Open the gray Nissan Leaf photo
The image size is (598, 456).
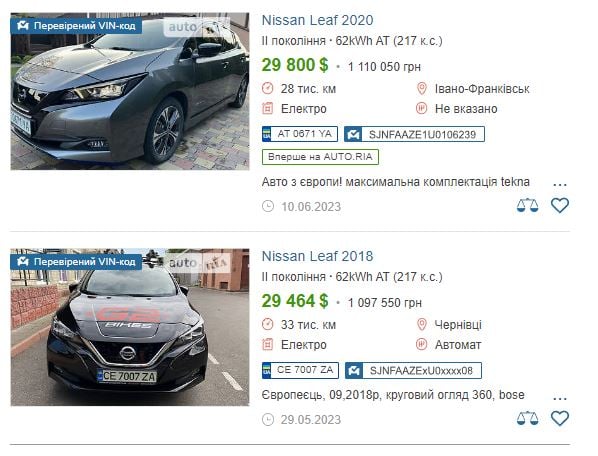tap(130, 92)
